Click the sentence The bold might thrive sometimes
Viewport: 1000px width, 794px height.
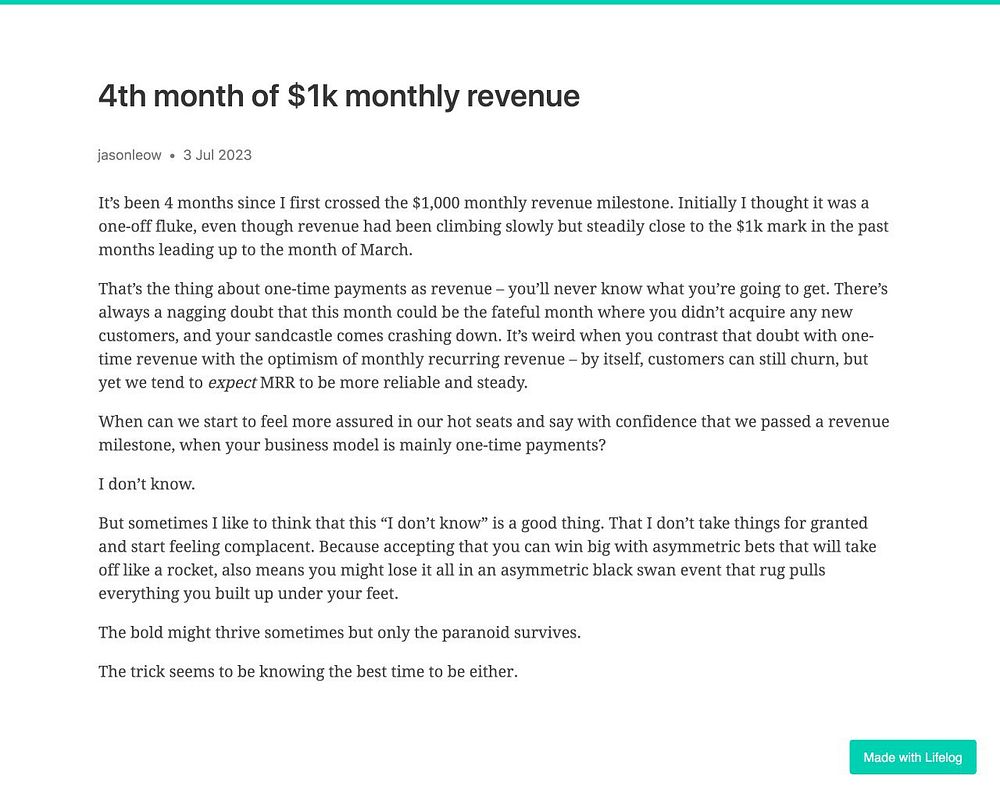point(339,633)
